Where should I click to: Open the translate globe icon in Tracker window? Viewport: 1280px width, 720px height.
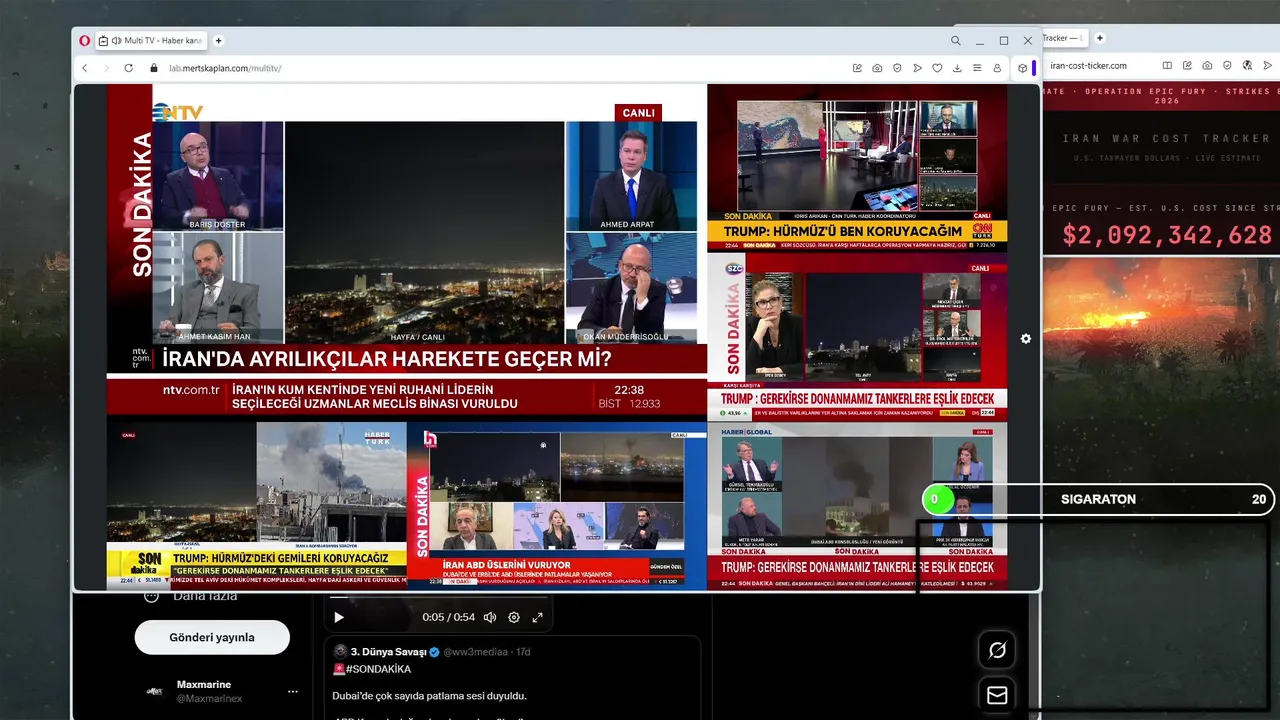(1247, 65)
